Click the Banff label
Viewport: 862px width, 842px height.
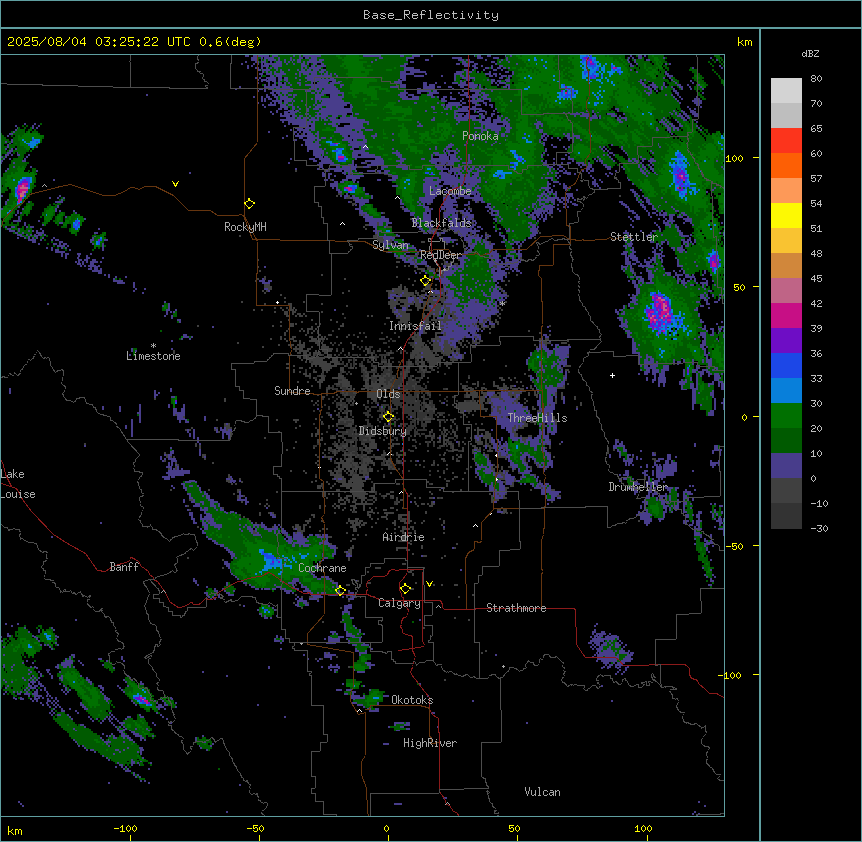[x=124, y=567]
